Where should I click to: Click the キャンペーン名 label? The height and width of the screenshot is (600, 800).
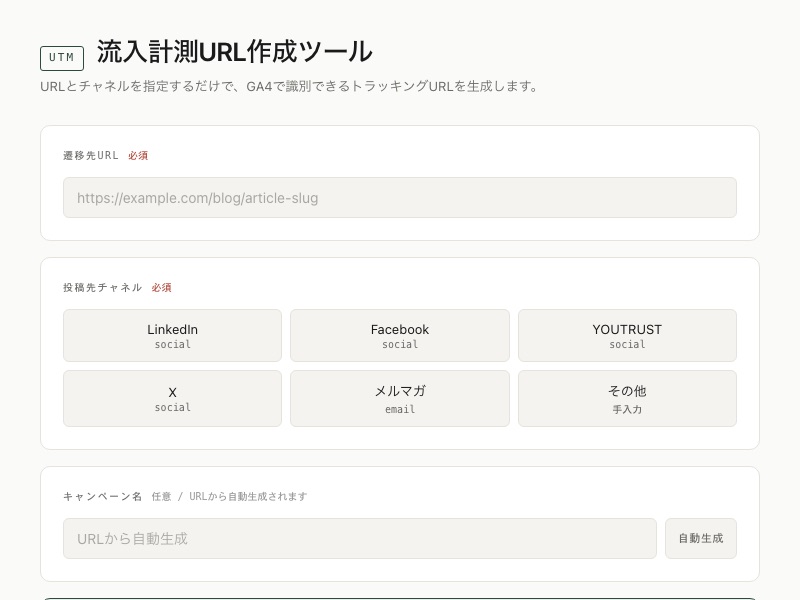coord(103,496)
